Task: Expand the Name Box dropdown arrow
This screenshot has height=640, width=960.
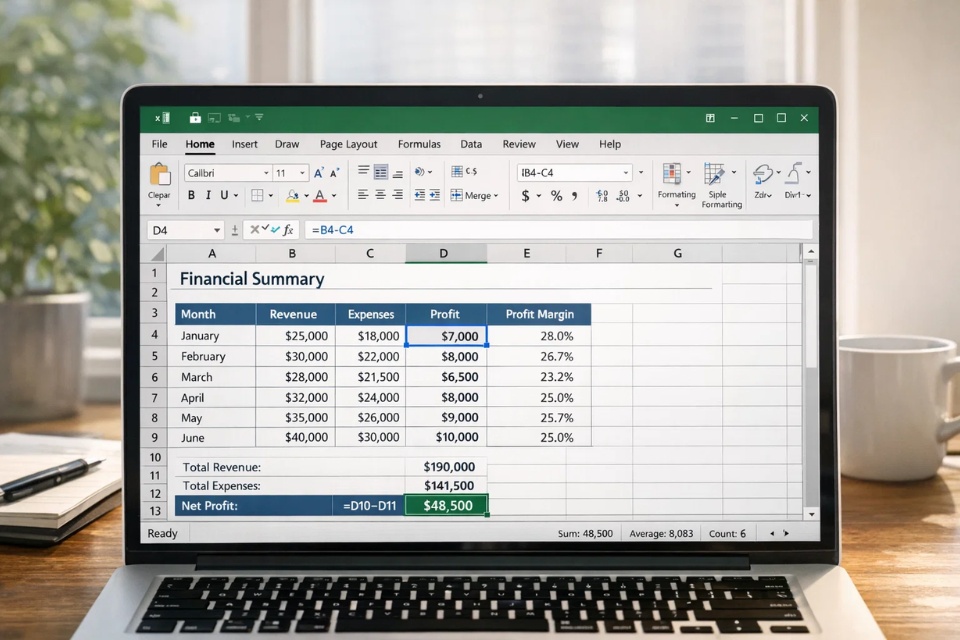Action: (218, 230)
